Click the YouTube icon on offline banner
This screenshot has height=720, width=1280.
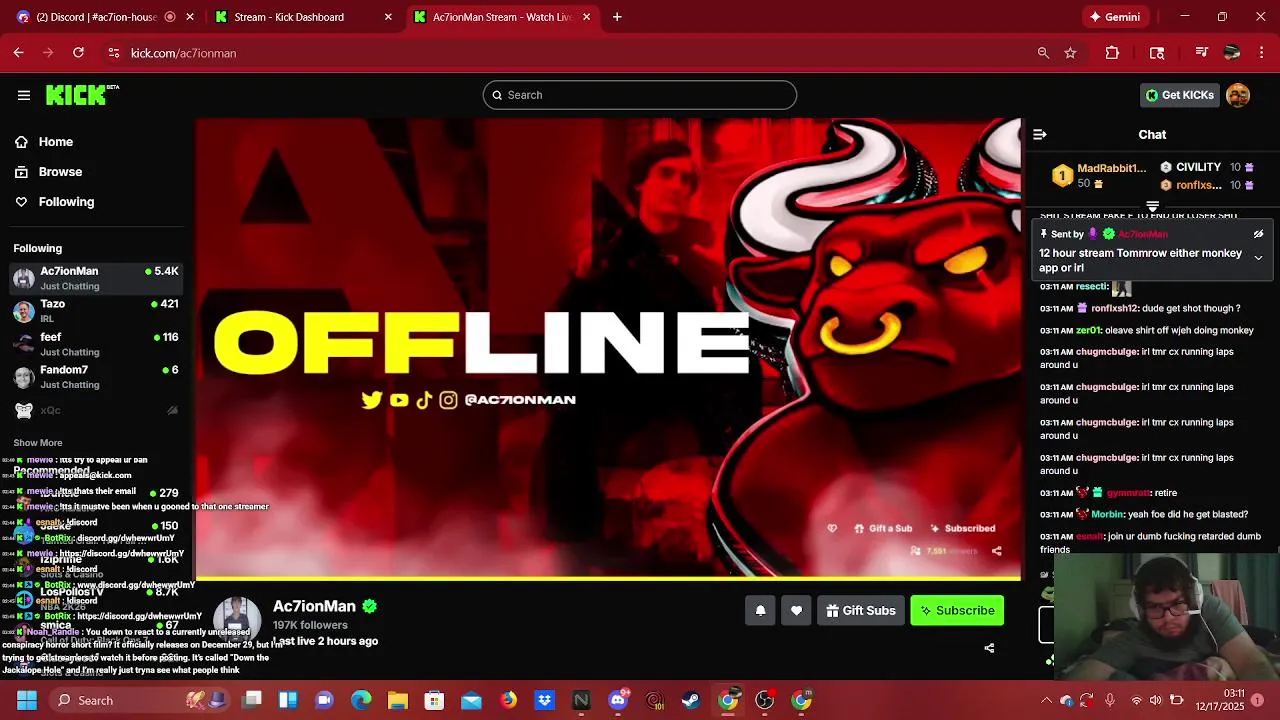pos(399,400)
